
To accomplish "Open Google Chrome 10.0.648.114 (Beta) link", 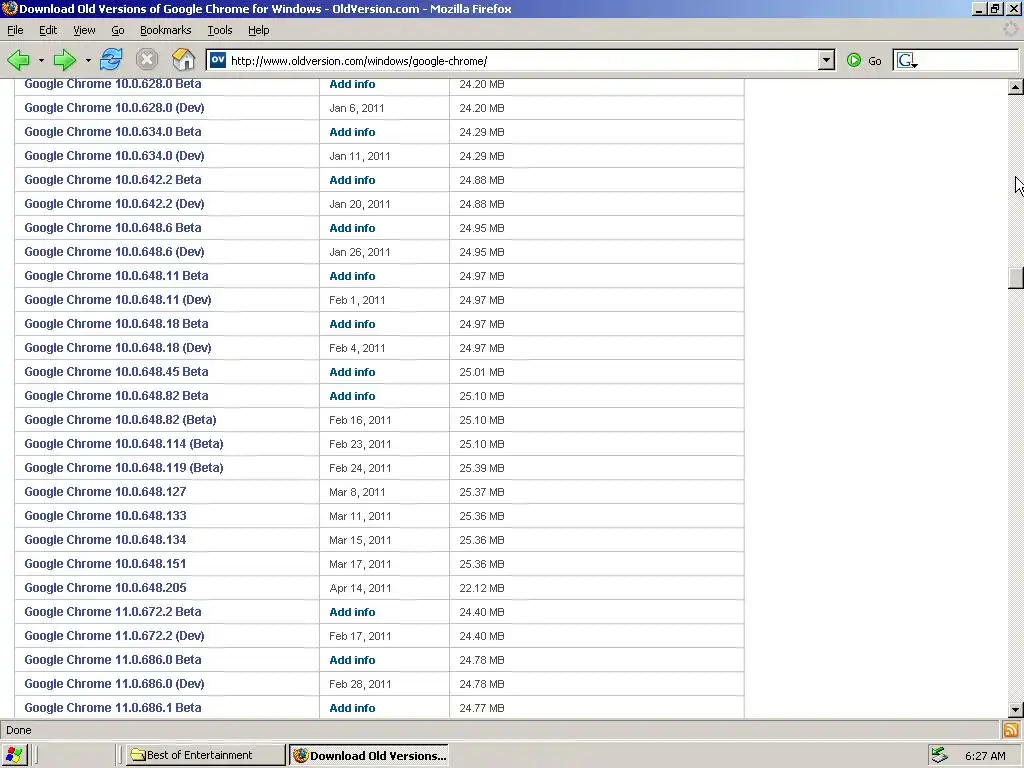I will point(124,444).
